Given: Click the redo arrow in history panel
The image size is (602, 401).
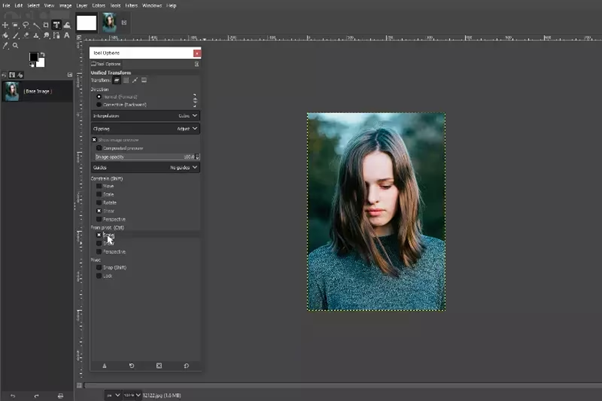Looking at the screenshot, I should [x=36, y=396].
